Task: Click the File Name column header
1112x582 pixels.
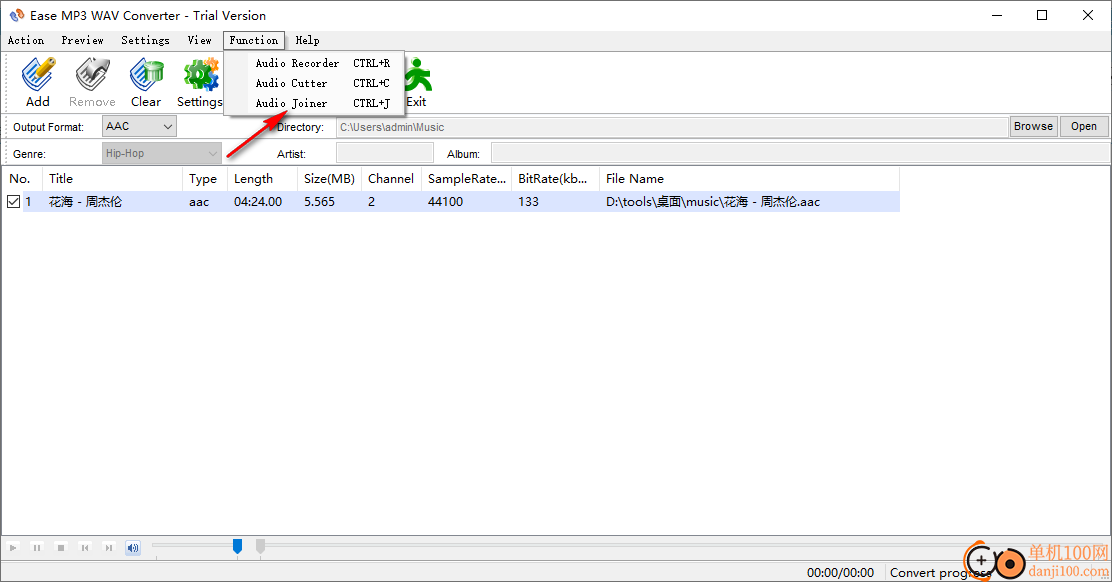Action: tap(750, 179)
